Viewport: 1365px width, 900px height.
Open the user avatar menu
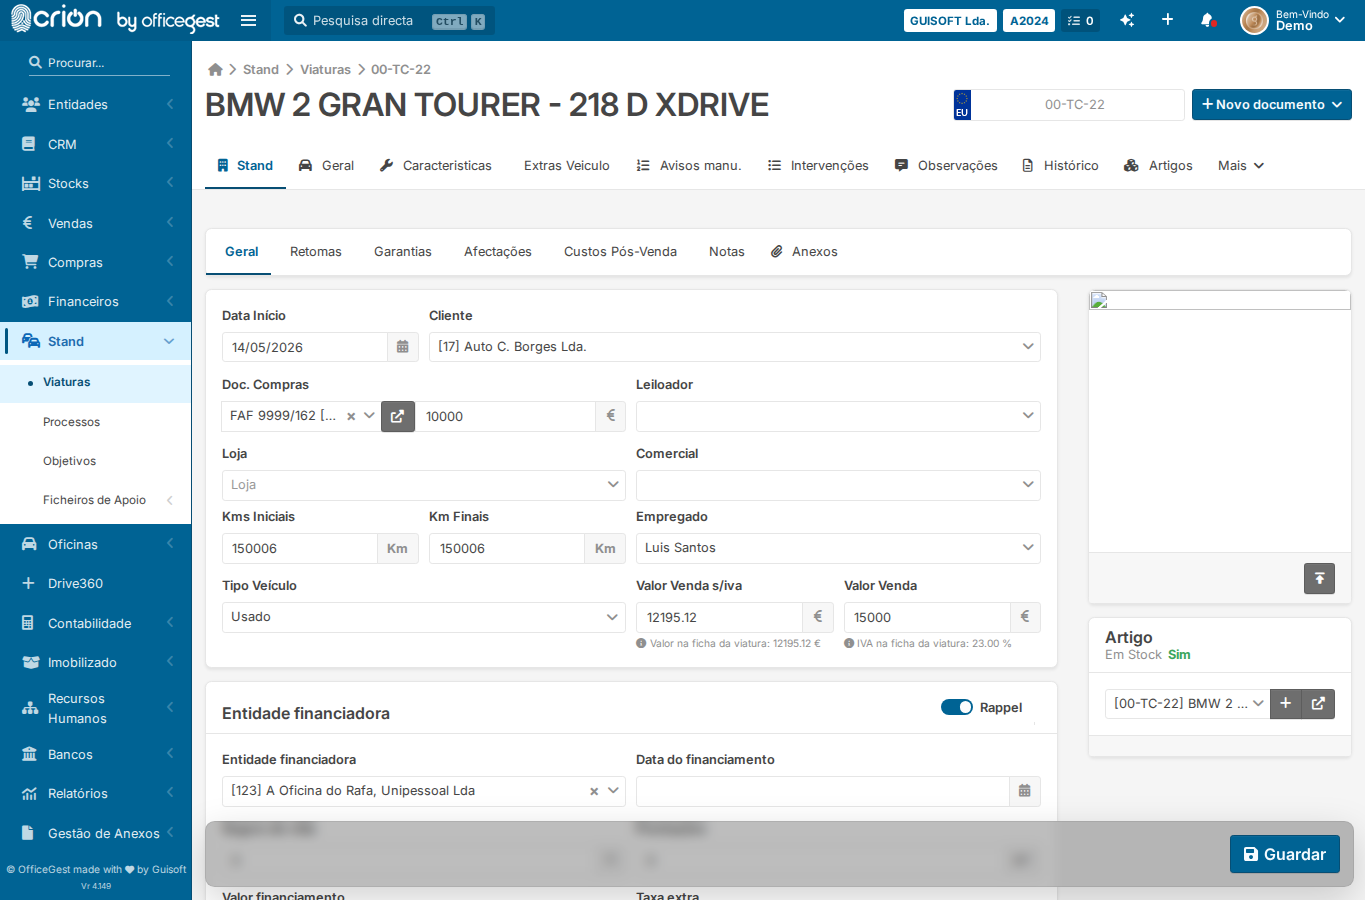click(1293, 20)
